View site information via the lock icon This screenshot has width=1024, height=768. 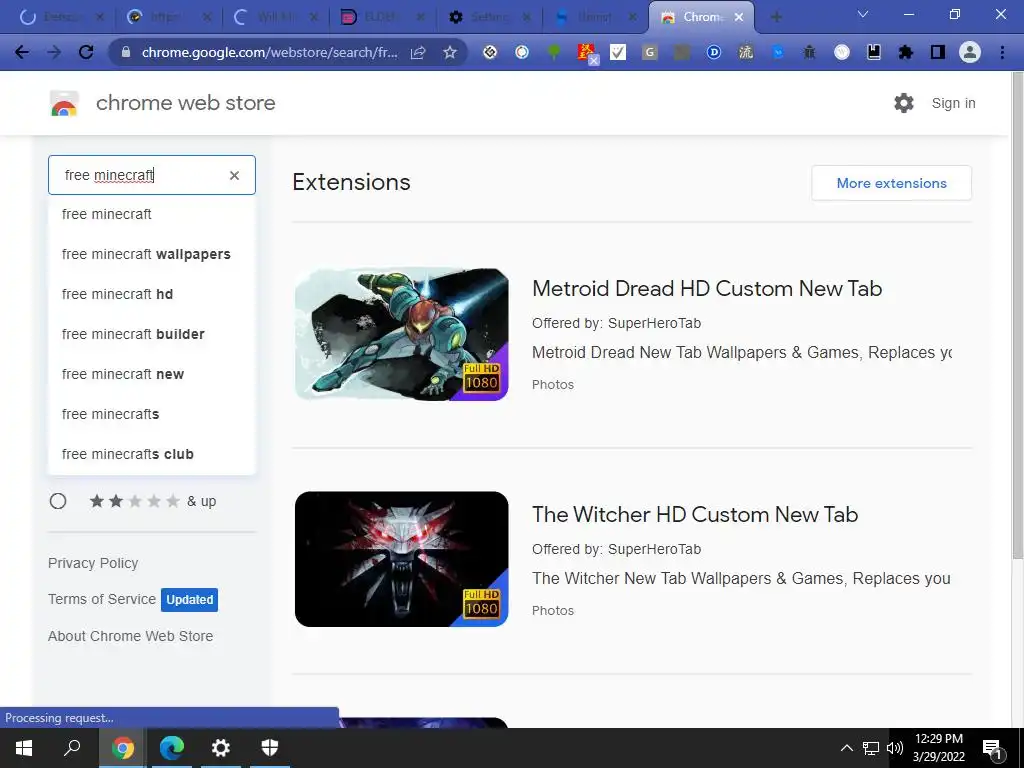tap(126, 52)
